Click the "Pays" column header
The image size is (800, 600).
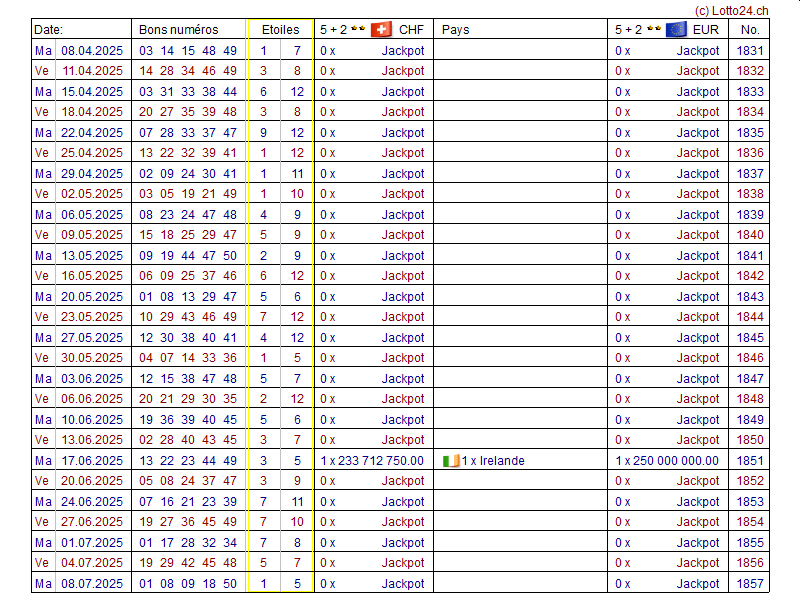pos(455,29)
